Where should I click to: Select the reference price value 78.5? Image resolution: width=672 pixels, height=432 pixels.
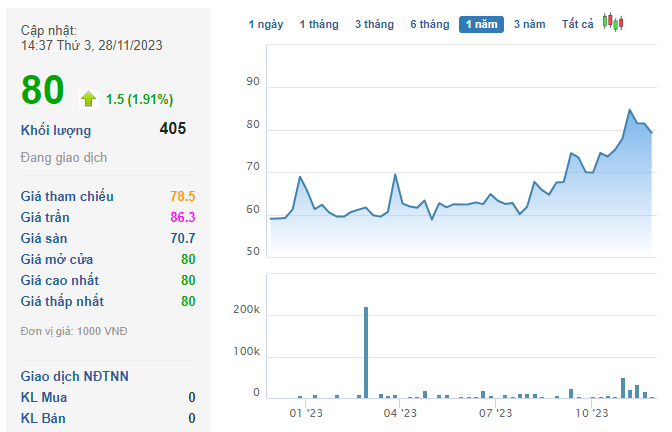tap(182, 197)
